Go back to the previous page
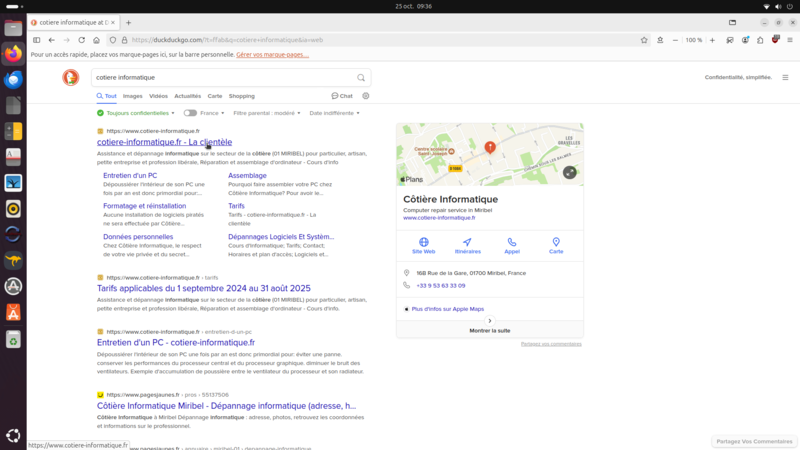Image resolution: width=800 pixels, height=450 pixels. [x=52, y=40]
